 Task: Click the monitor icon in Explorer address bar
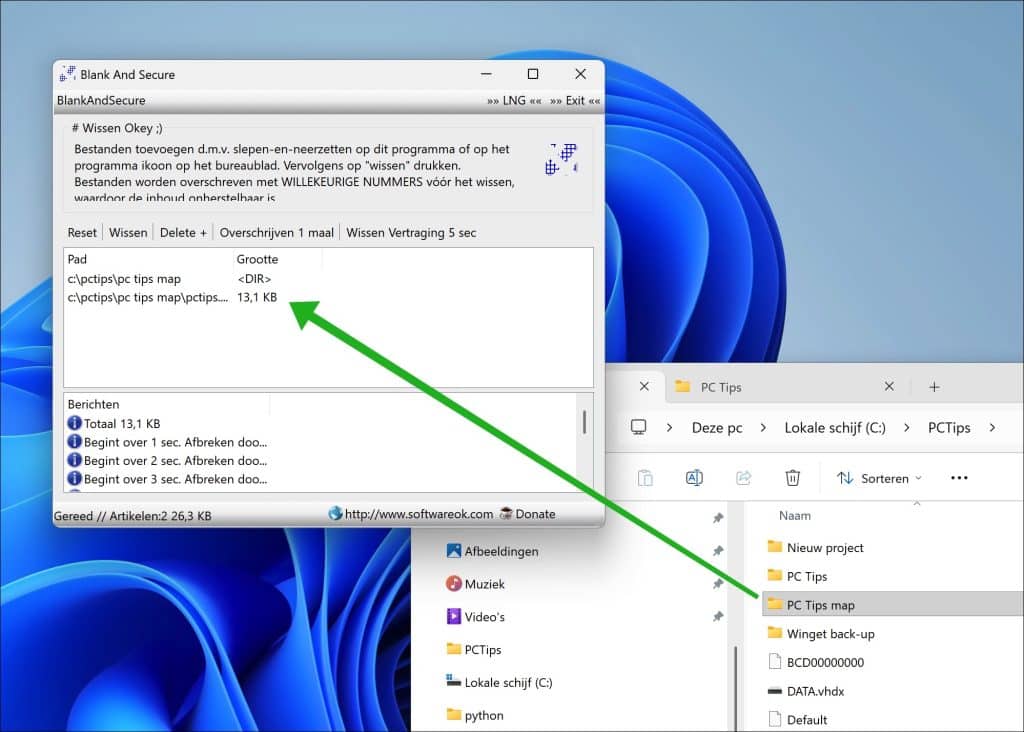[639, 428]
